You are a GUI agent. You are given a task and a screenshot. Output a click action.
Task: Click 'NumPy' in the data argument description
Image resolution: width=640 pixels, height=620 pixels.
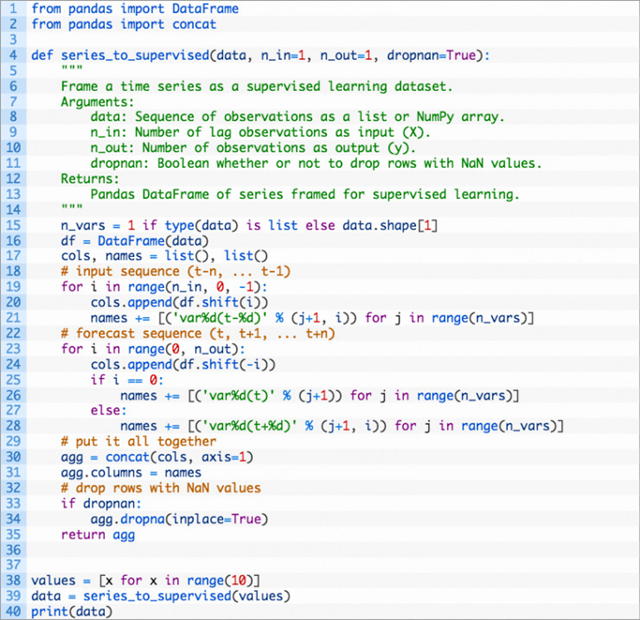click(435, 117)
